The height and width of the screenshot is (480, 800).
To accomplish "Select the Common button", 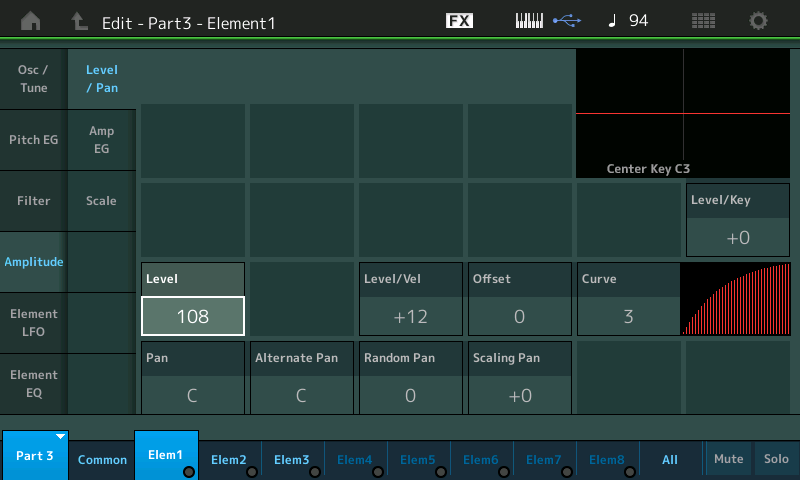I will click(102, 460).
